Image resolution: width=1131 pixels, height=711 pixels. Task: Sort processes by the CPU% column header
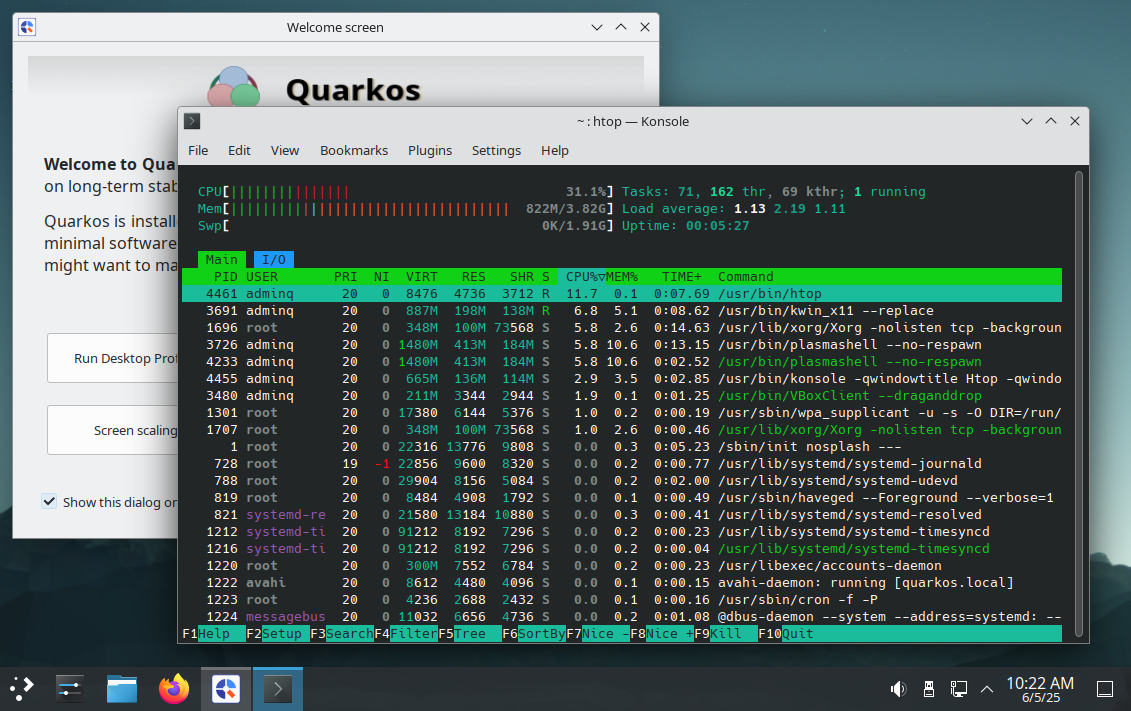(580, 276)
